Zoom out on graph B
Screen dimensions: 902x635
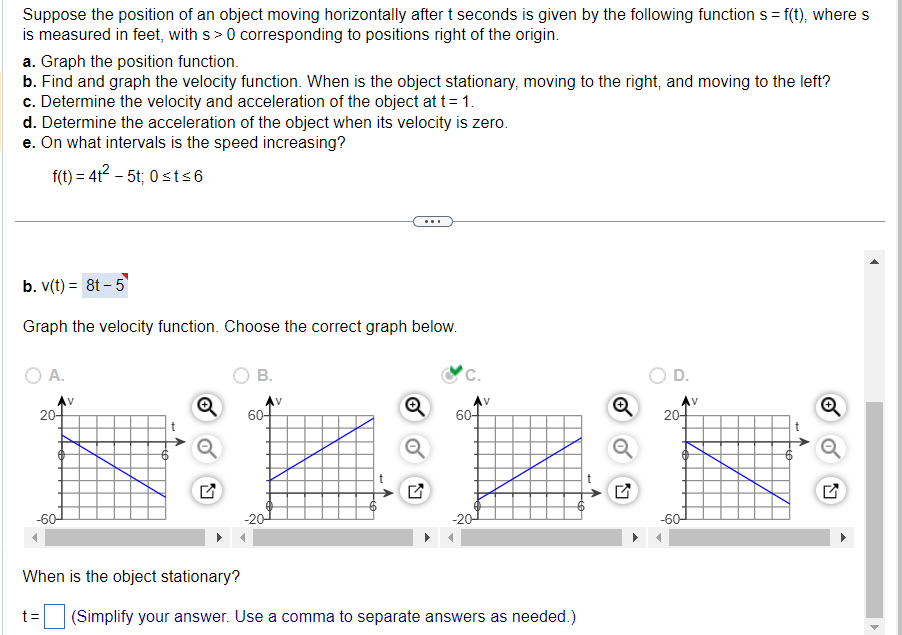[417, 448]
